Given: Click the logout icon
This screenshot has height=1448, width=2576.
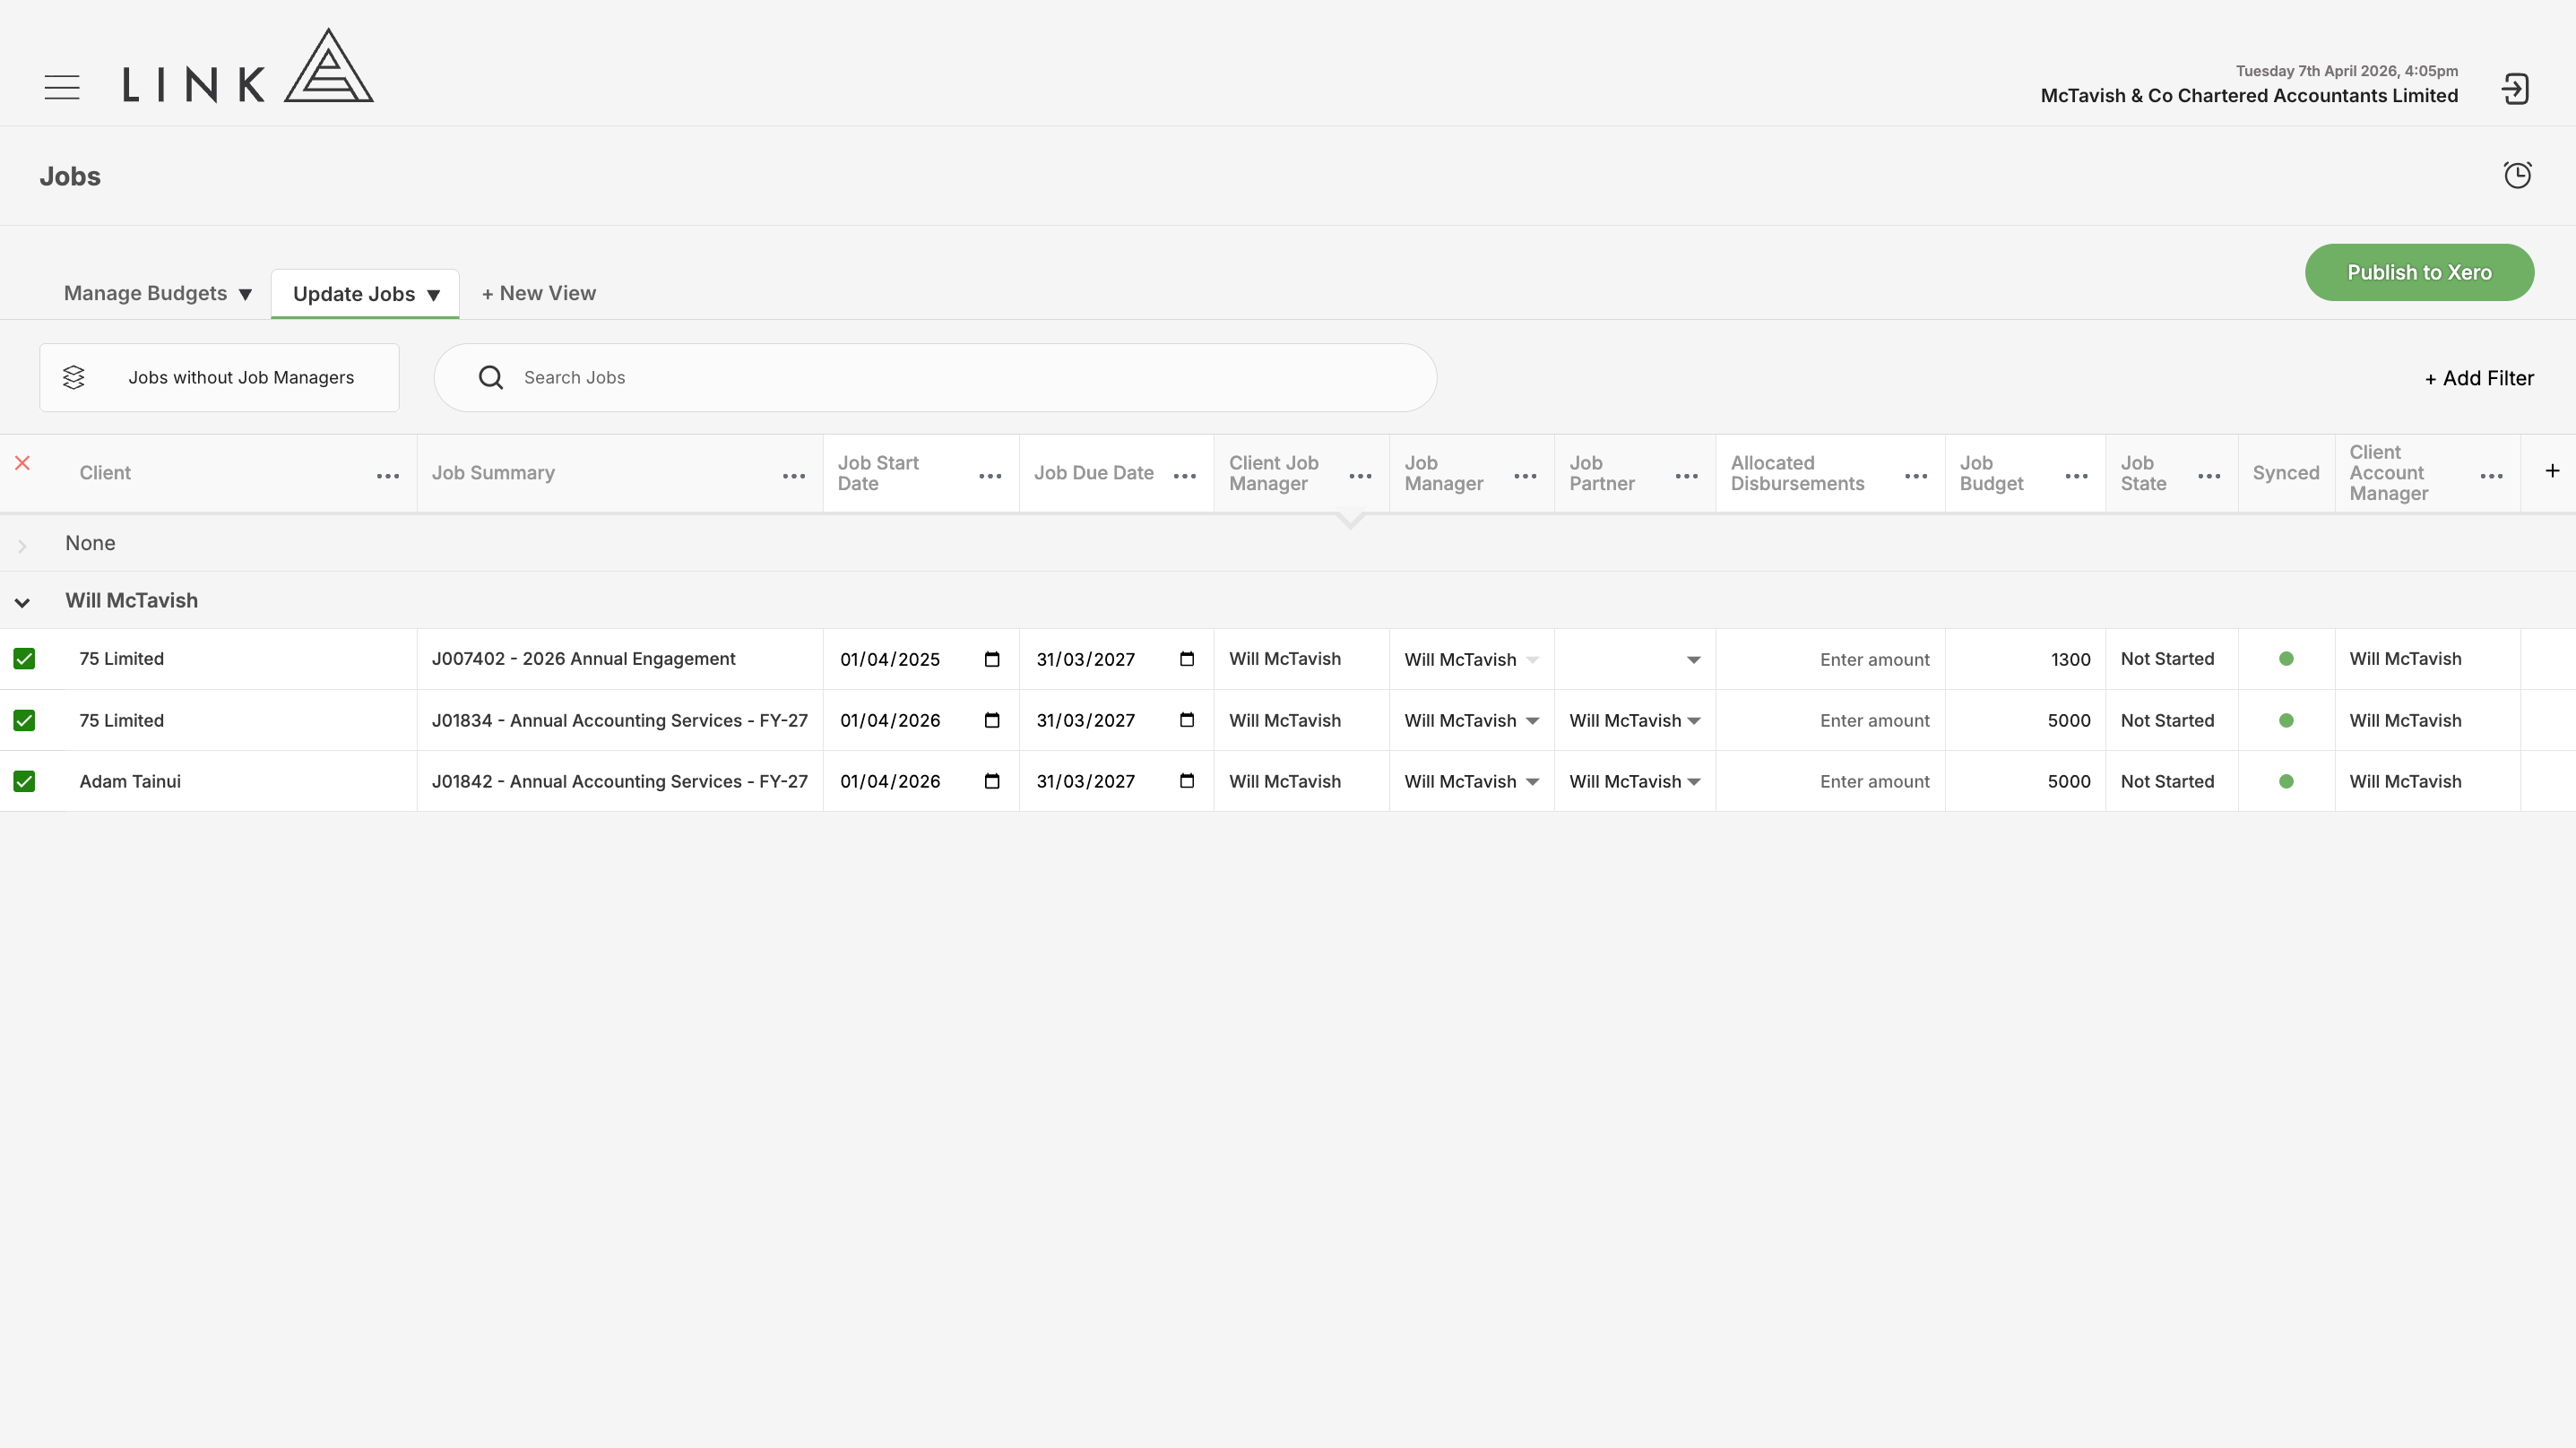Looking at the screenshot, I should coord(2515,89).
